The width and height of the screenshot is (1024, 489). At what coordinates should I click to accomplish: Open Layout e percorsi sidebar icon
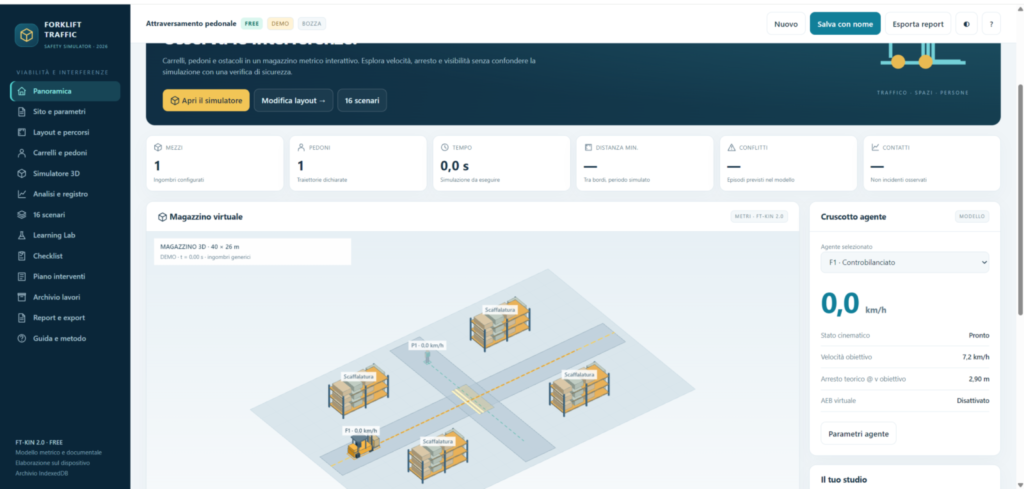pos(22,133)
